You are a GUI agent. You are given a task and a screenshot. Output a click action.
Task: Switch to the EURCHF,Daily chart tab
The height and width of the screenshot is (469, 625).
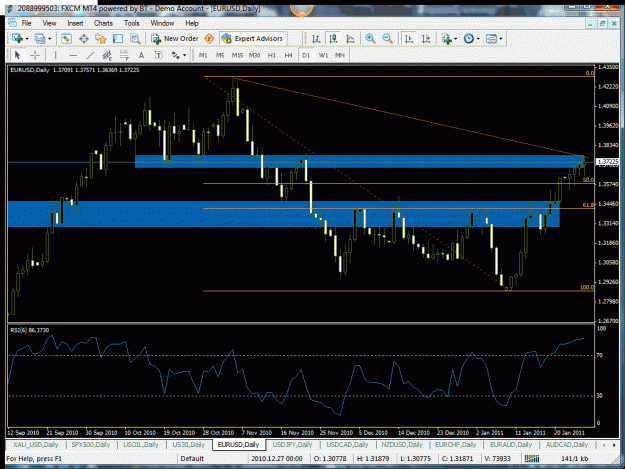456,445
